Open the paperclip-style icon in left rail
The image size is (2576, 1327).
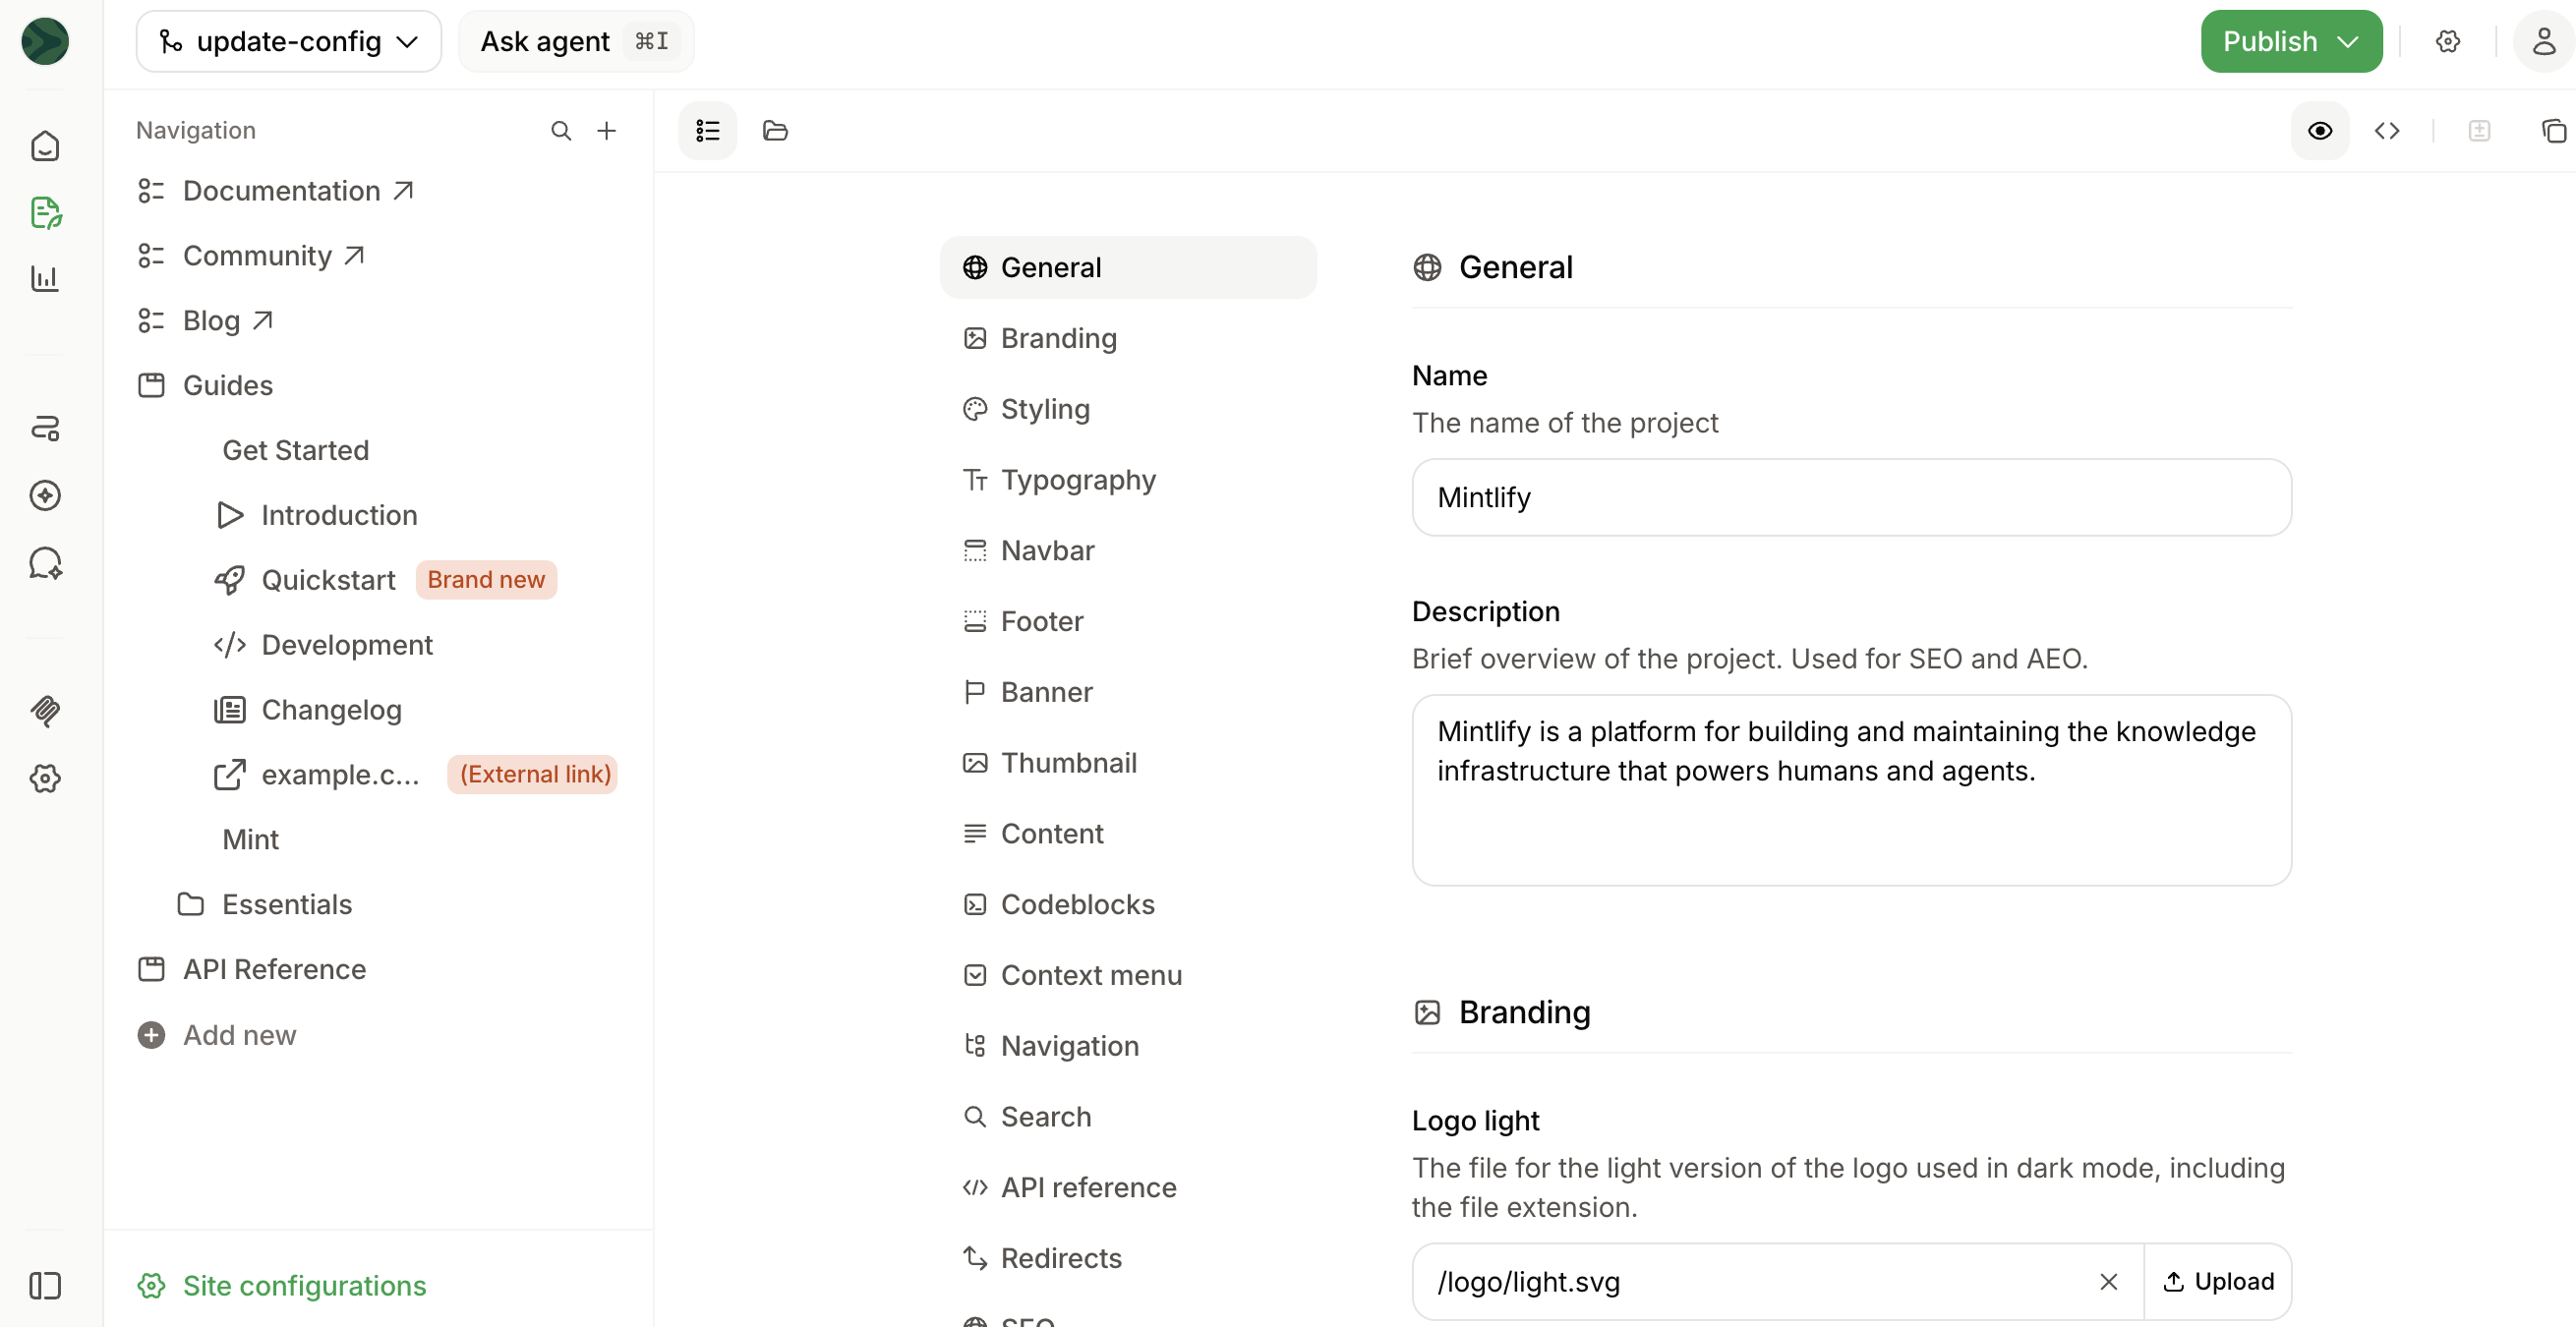[x=45, y=711]
